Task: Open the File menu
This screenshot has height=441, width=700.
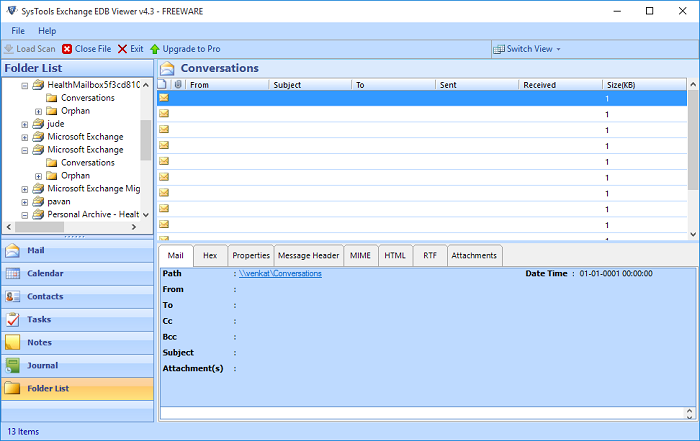Action: pos(18,31)
